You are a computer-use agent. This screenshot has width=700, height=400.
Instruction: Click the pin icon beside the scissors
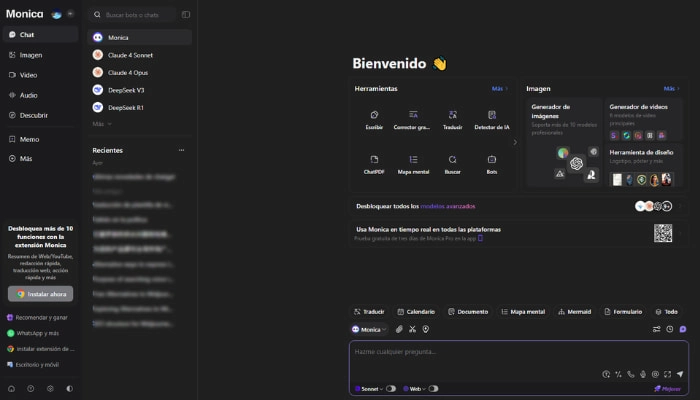[426, 329]
